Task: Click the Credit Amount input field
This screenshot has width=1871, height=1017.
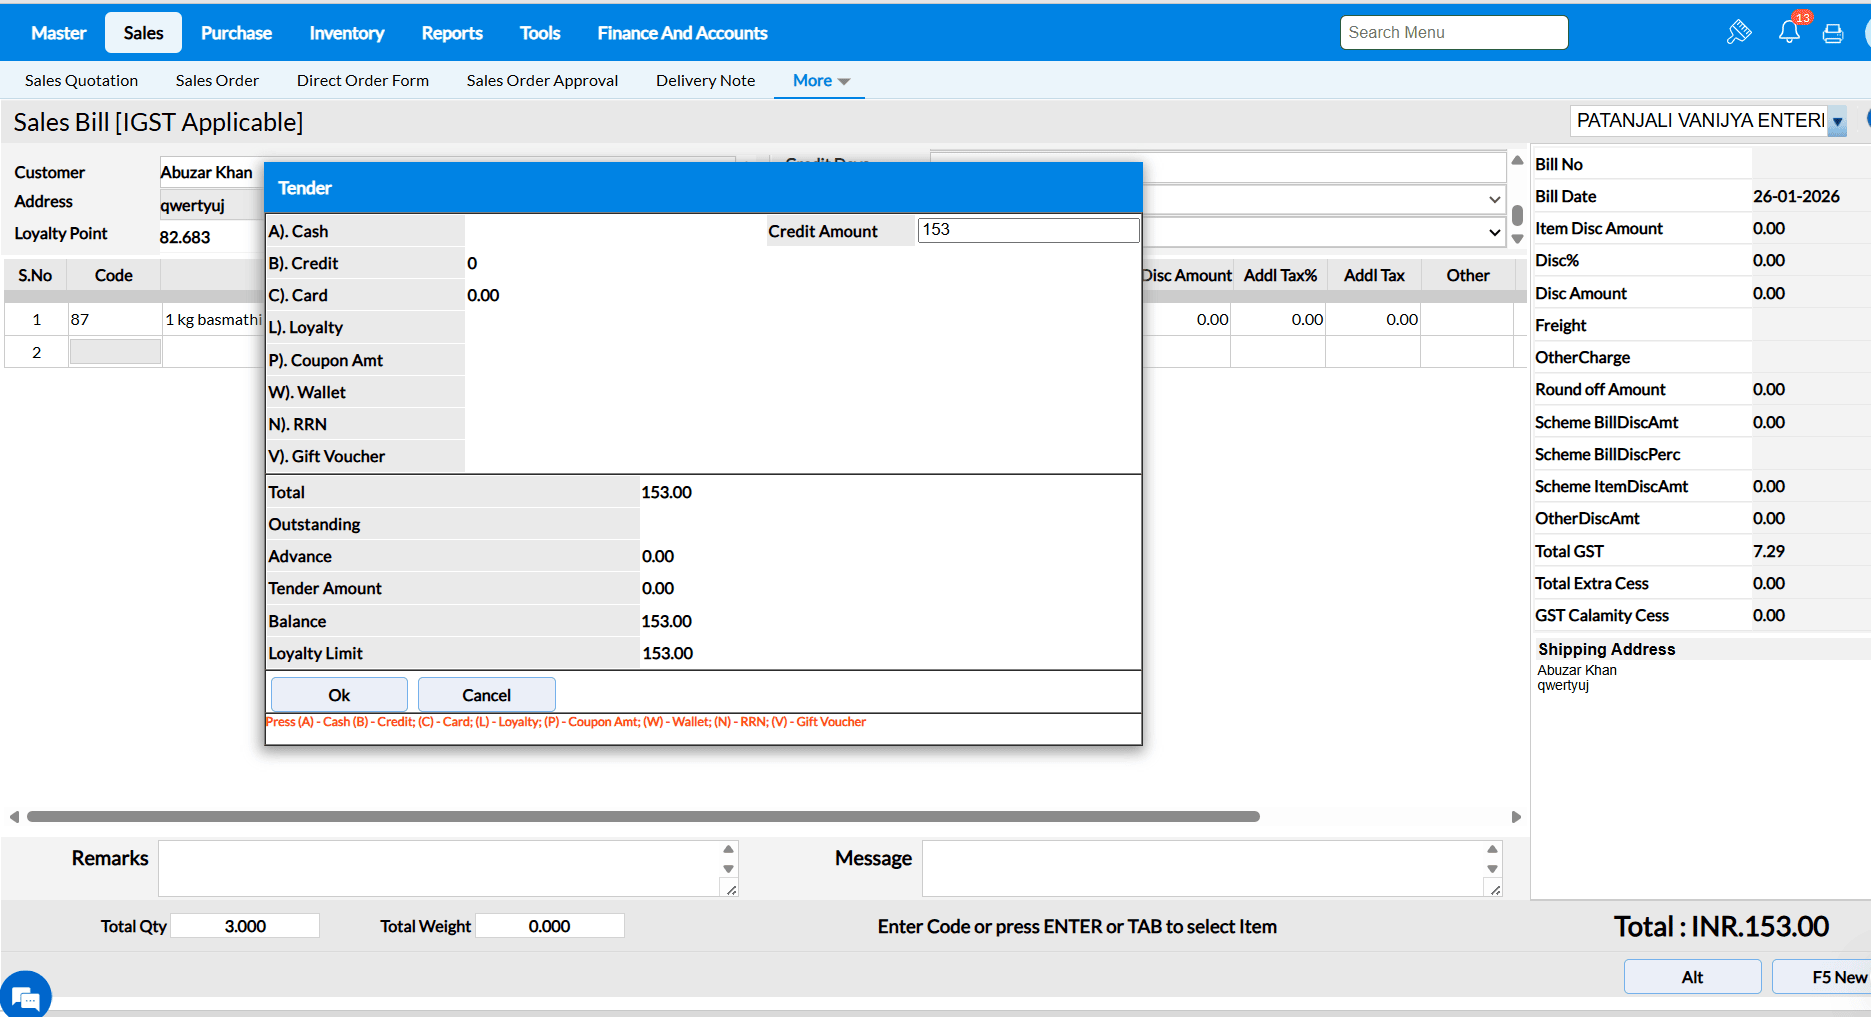Action: pyautogui.click(x=1027, y=230)
